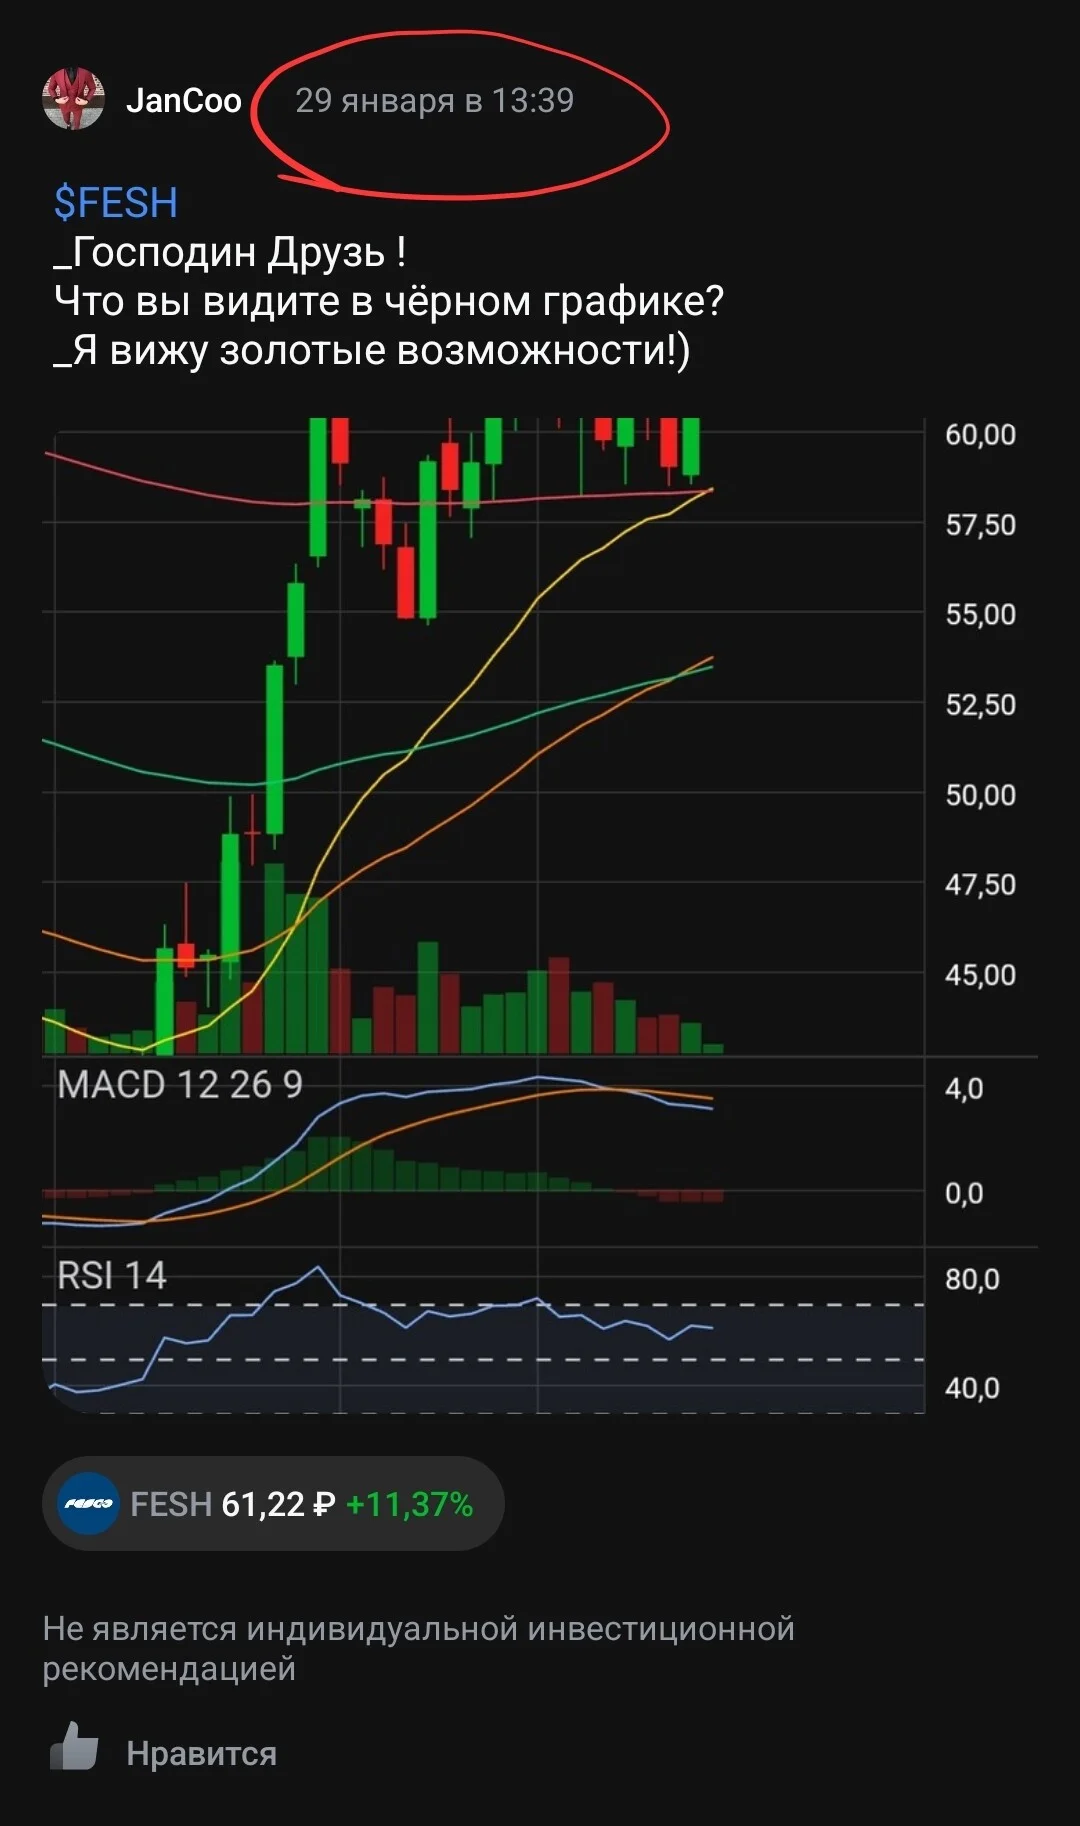This screenshot has height=1826, width=1080.
Task: Click the RSI 14 indicator label
Action: (112, 1276)
